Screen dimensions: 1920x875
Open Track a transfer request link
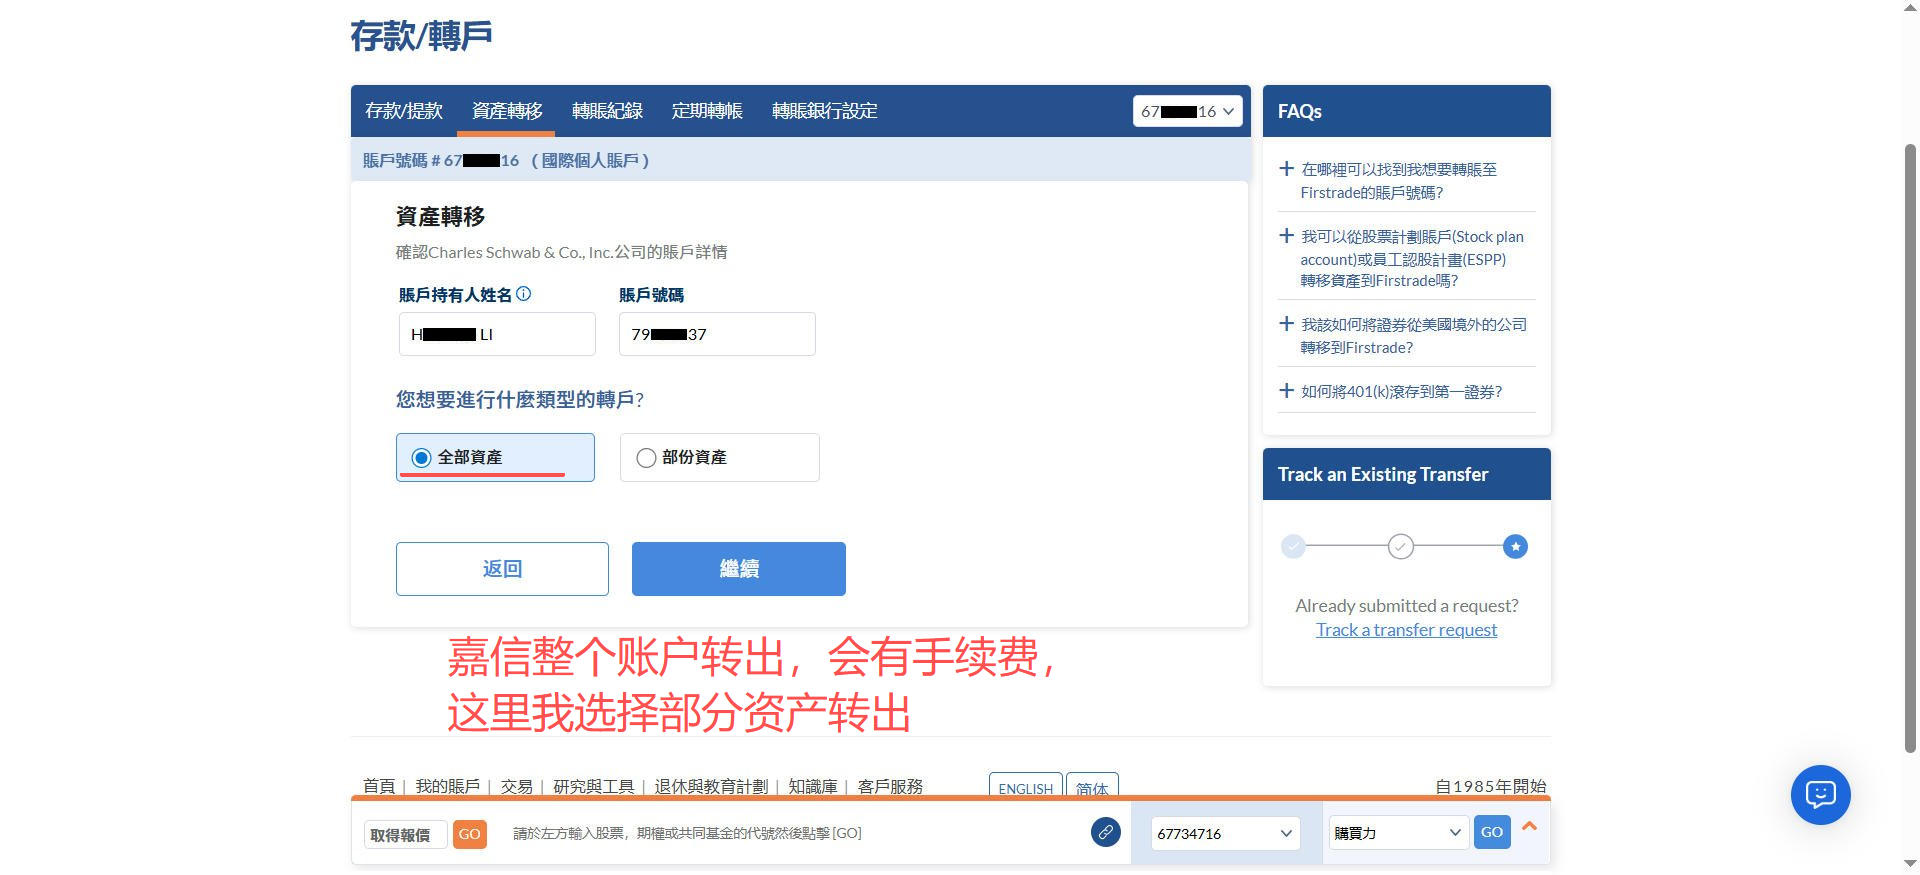point(1406,630)
